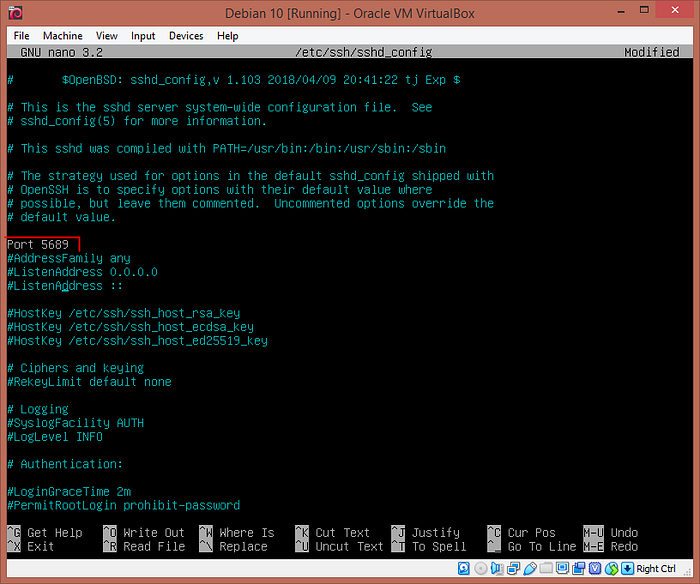Image resolution: width=700 pixels, height=584 pixels.
Task: Click the sshd_config(5) for more information line
Action: coord(138,121)
